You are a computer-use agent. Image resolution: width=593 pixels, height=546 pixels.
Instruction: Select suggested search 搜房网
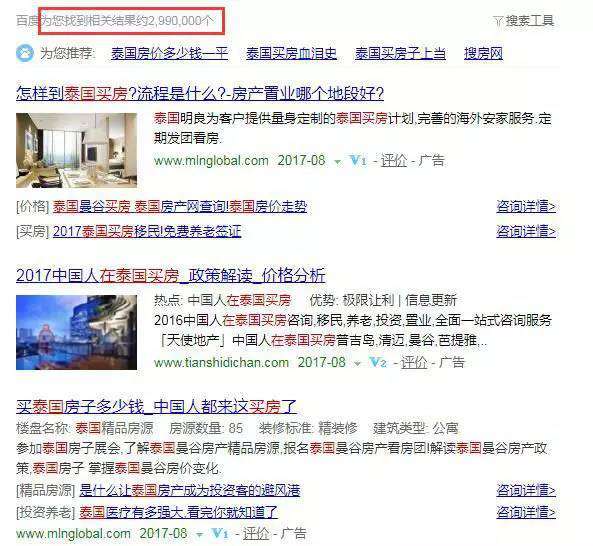[x=483, y=53]
